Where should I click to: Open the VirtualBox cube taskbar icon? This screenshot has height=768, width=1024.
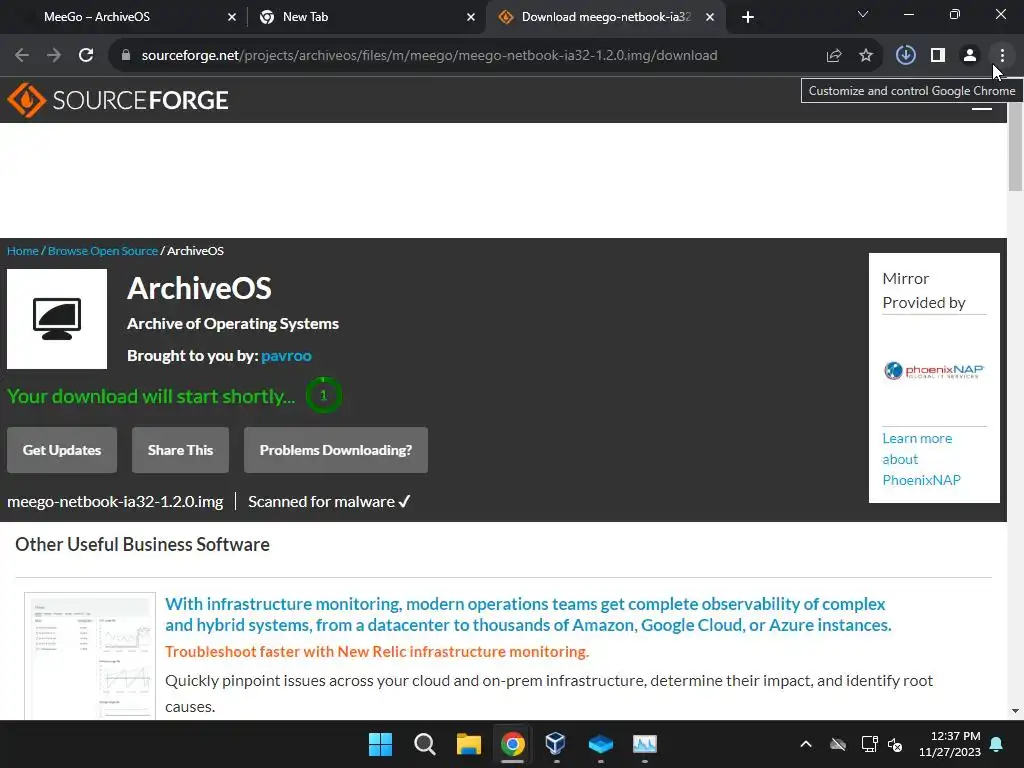click(556, 744)
